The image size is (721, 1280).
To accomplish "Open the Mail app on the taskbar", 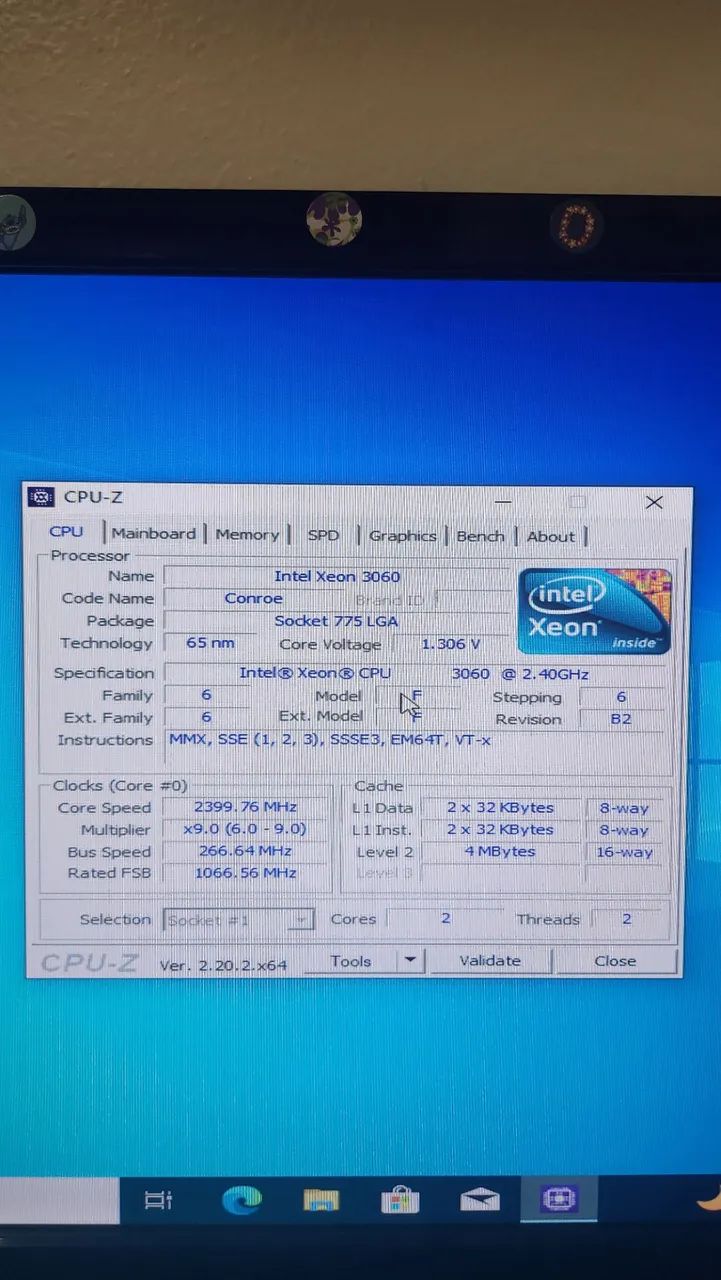I will pos(480,1199).
